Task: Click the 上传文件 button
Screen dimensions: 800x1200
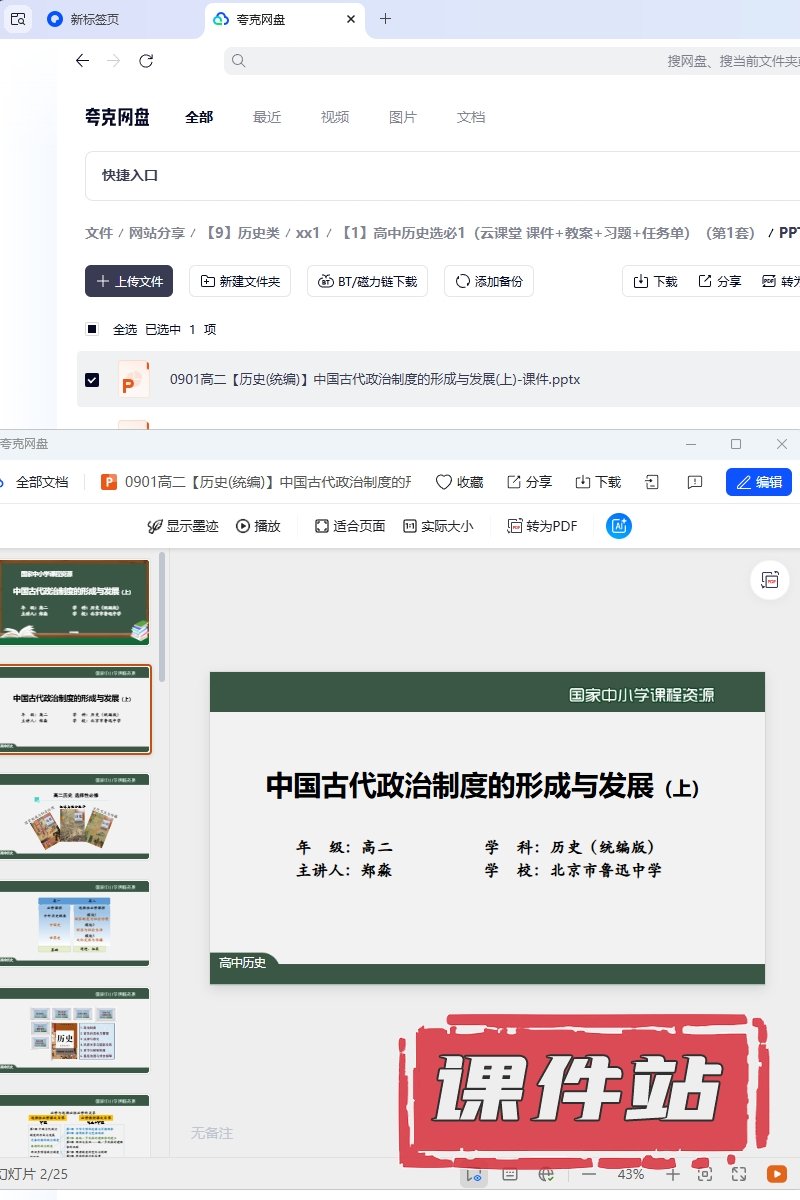Action: [129, 282]
